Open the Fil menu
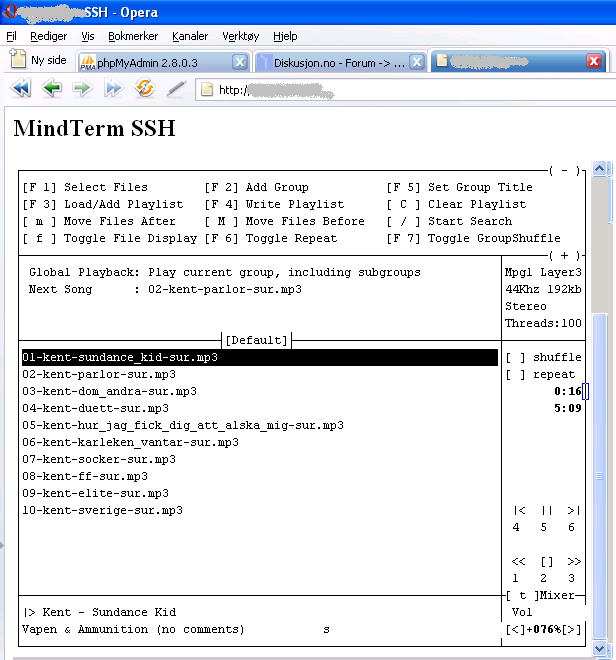Image resolution: width=616 pixels, height=660 pixels. coord(11,36)
